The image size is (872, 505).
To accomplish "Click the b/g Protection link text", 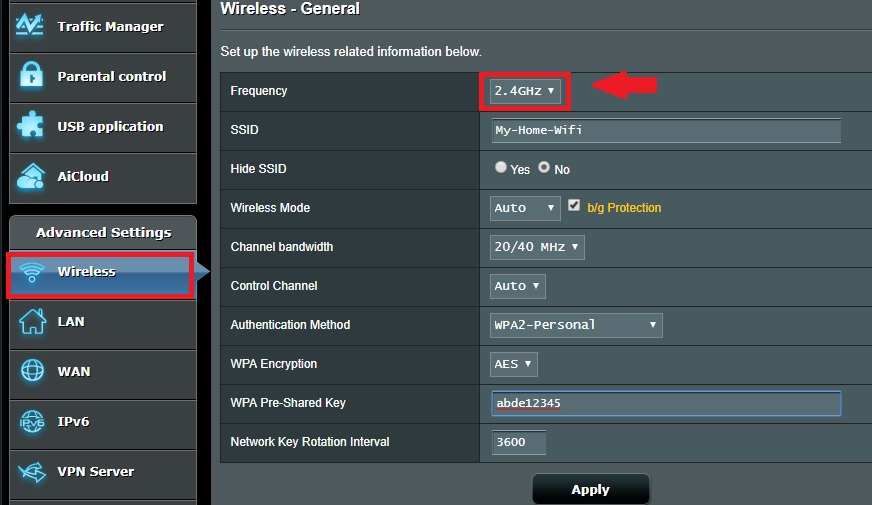I will [624, 208].
